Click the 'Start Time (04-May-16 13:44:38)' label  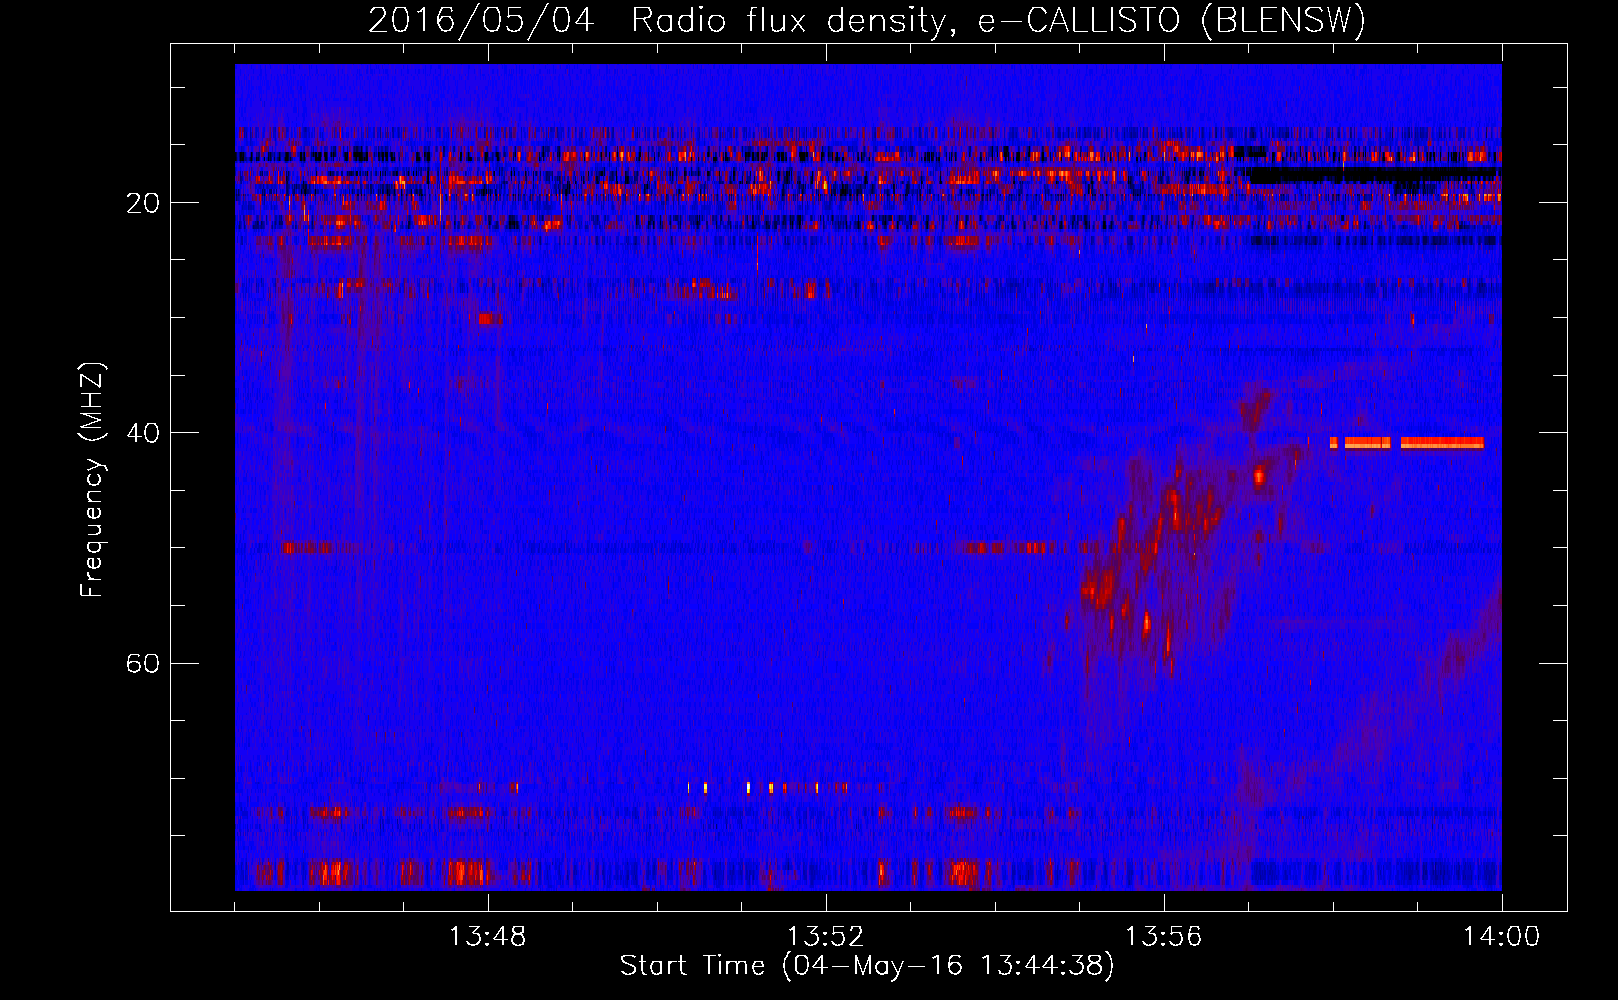coord(867,966)
